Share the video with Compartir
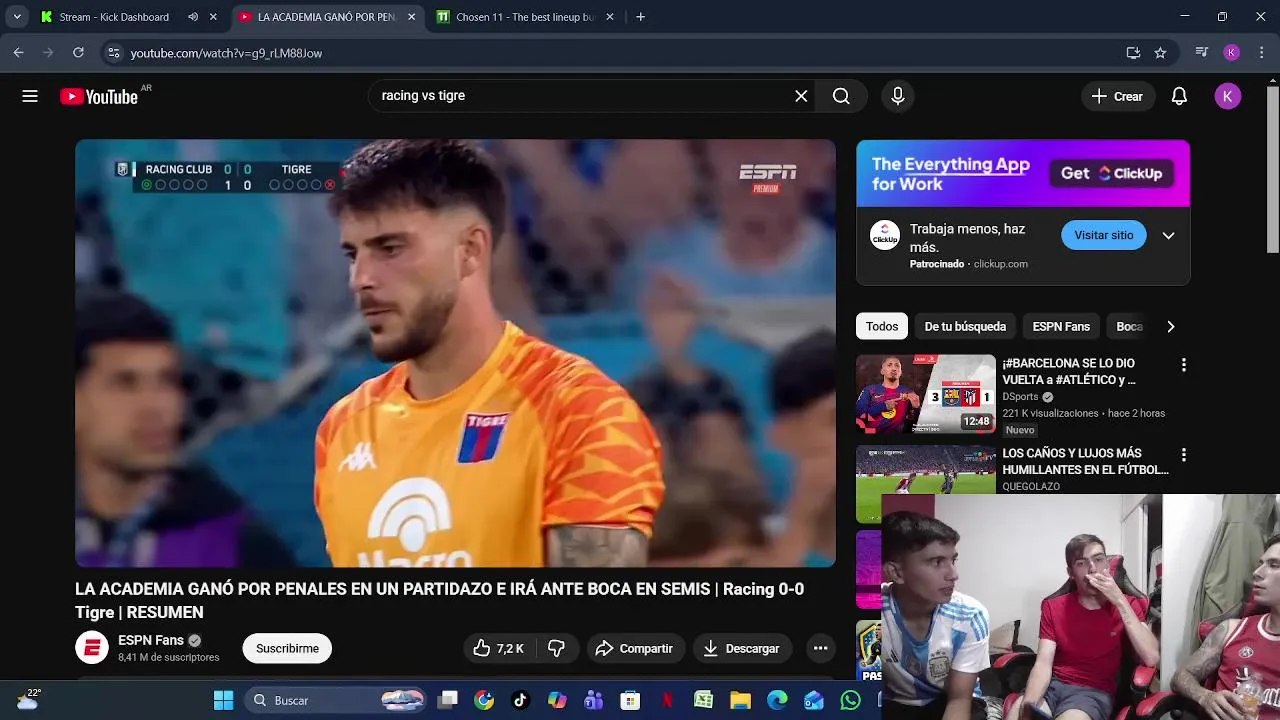The height and width of the screenshot is (720, 1280). click(634, 648)
